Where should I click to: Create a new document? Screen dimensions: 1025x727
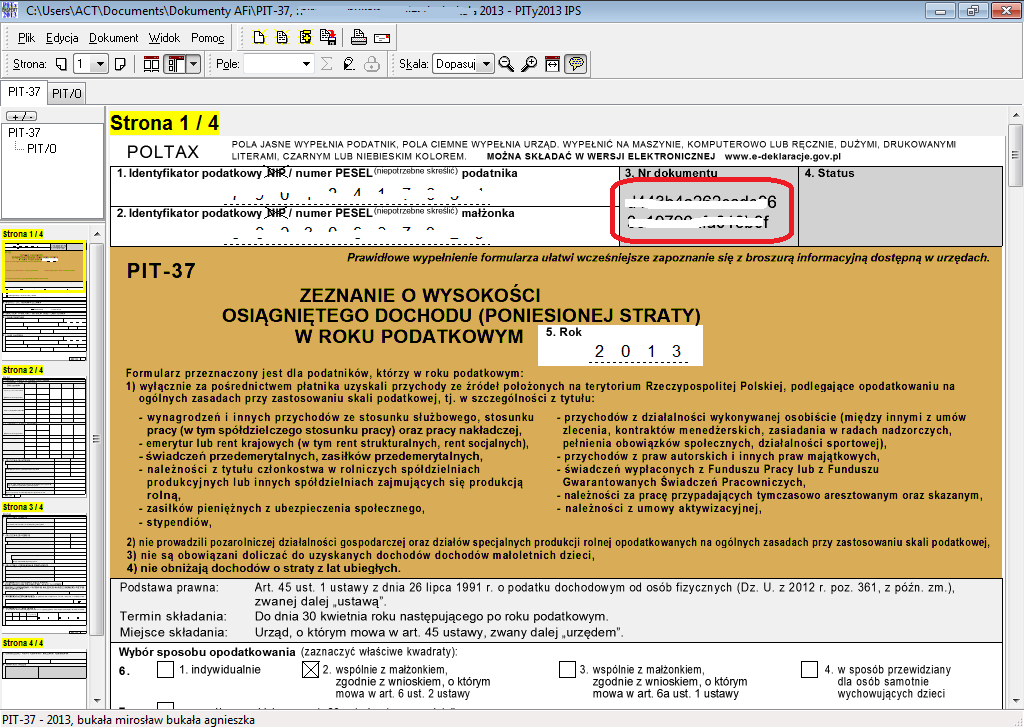point(258,37)
